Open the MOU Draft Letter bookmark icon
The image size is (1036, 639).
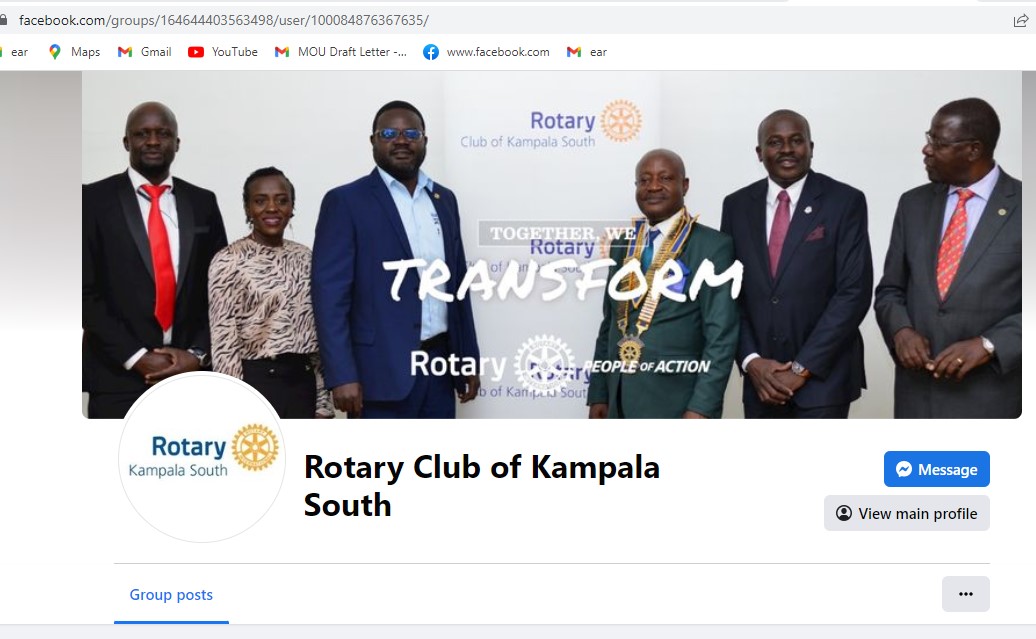282,52
